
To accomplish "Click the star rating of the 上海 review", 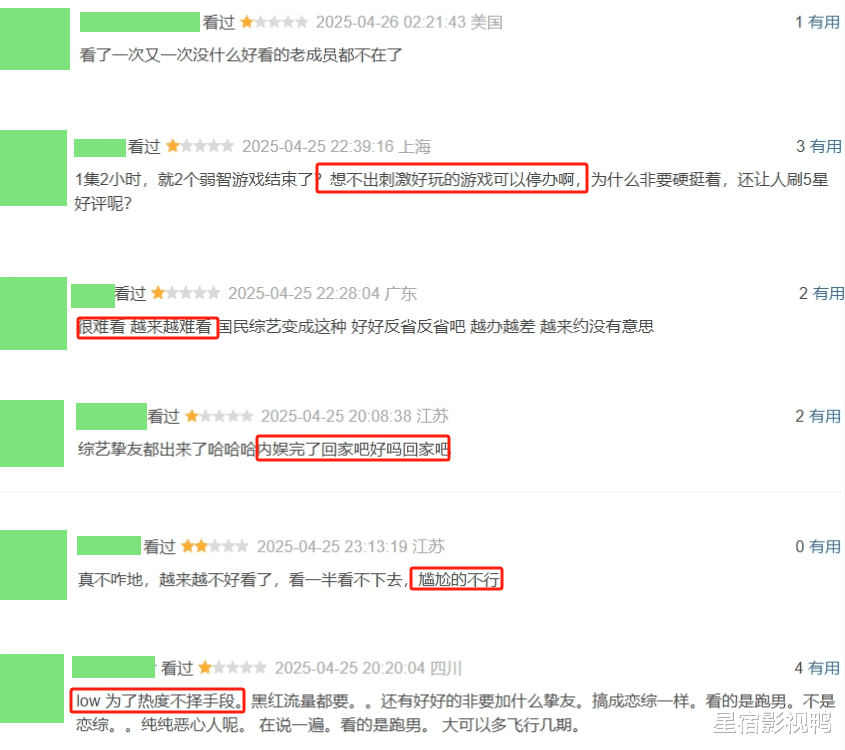I will coord(200,146).
